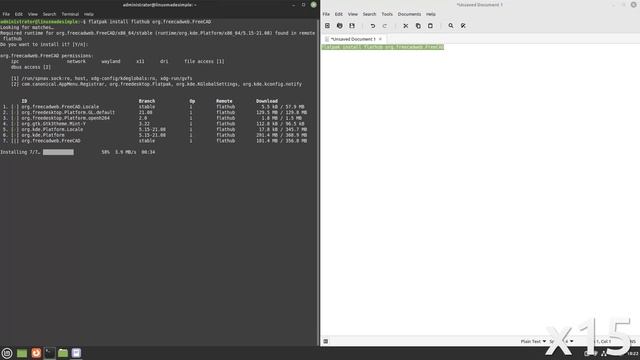640x360 pixels.
Task: Open Find with the magnifier toolbar icon
Action: [x=451, y=26]
